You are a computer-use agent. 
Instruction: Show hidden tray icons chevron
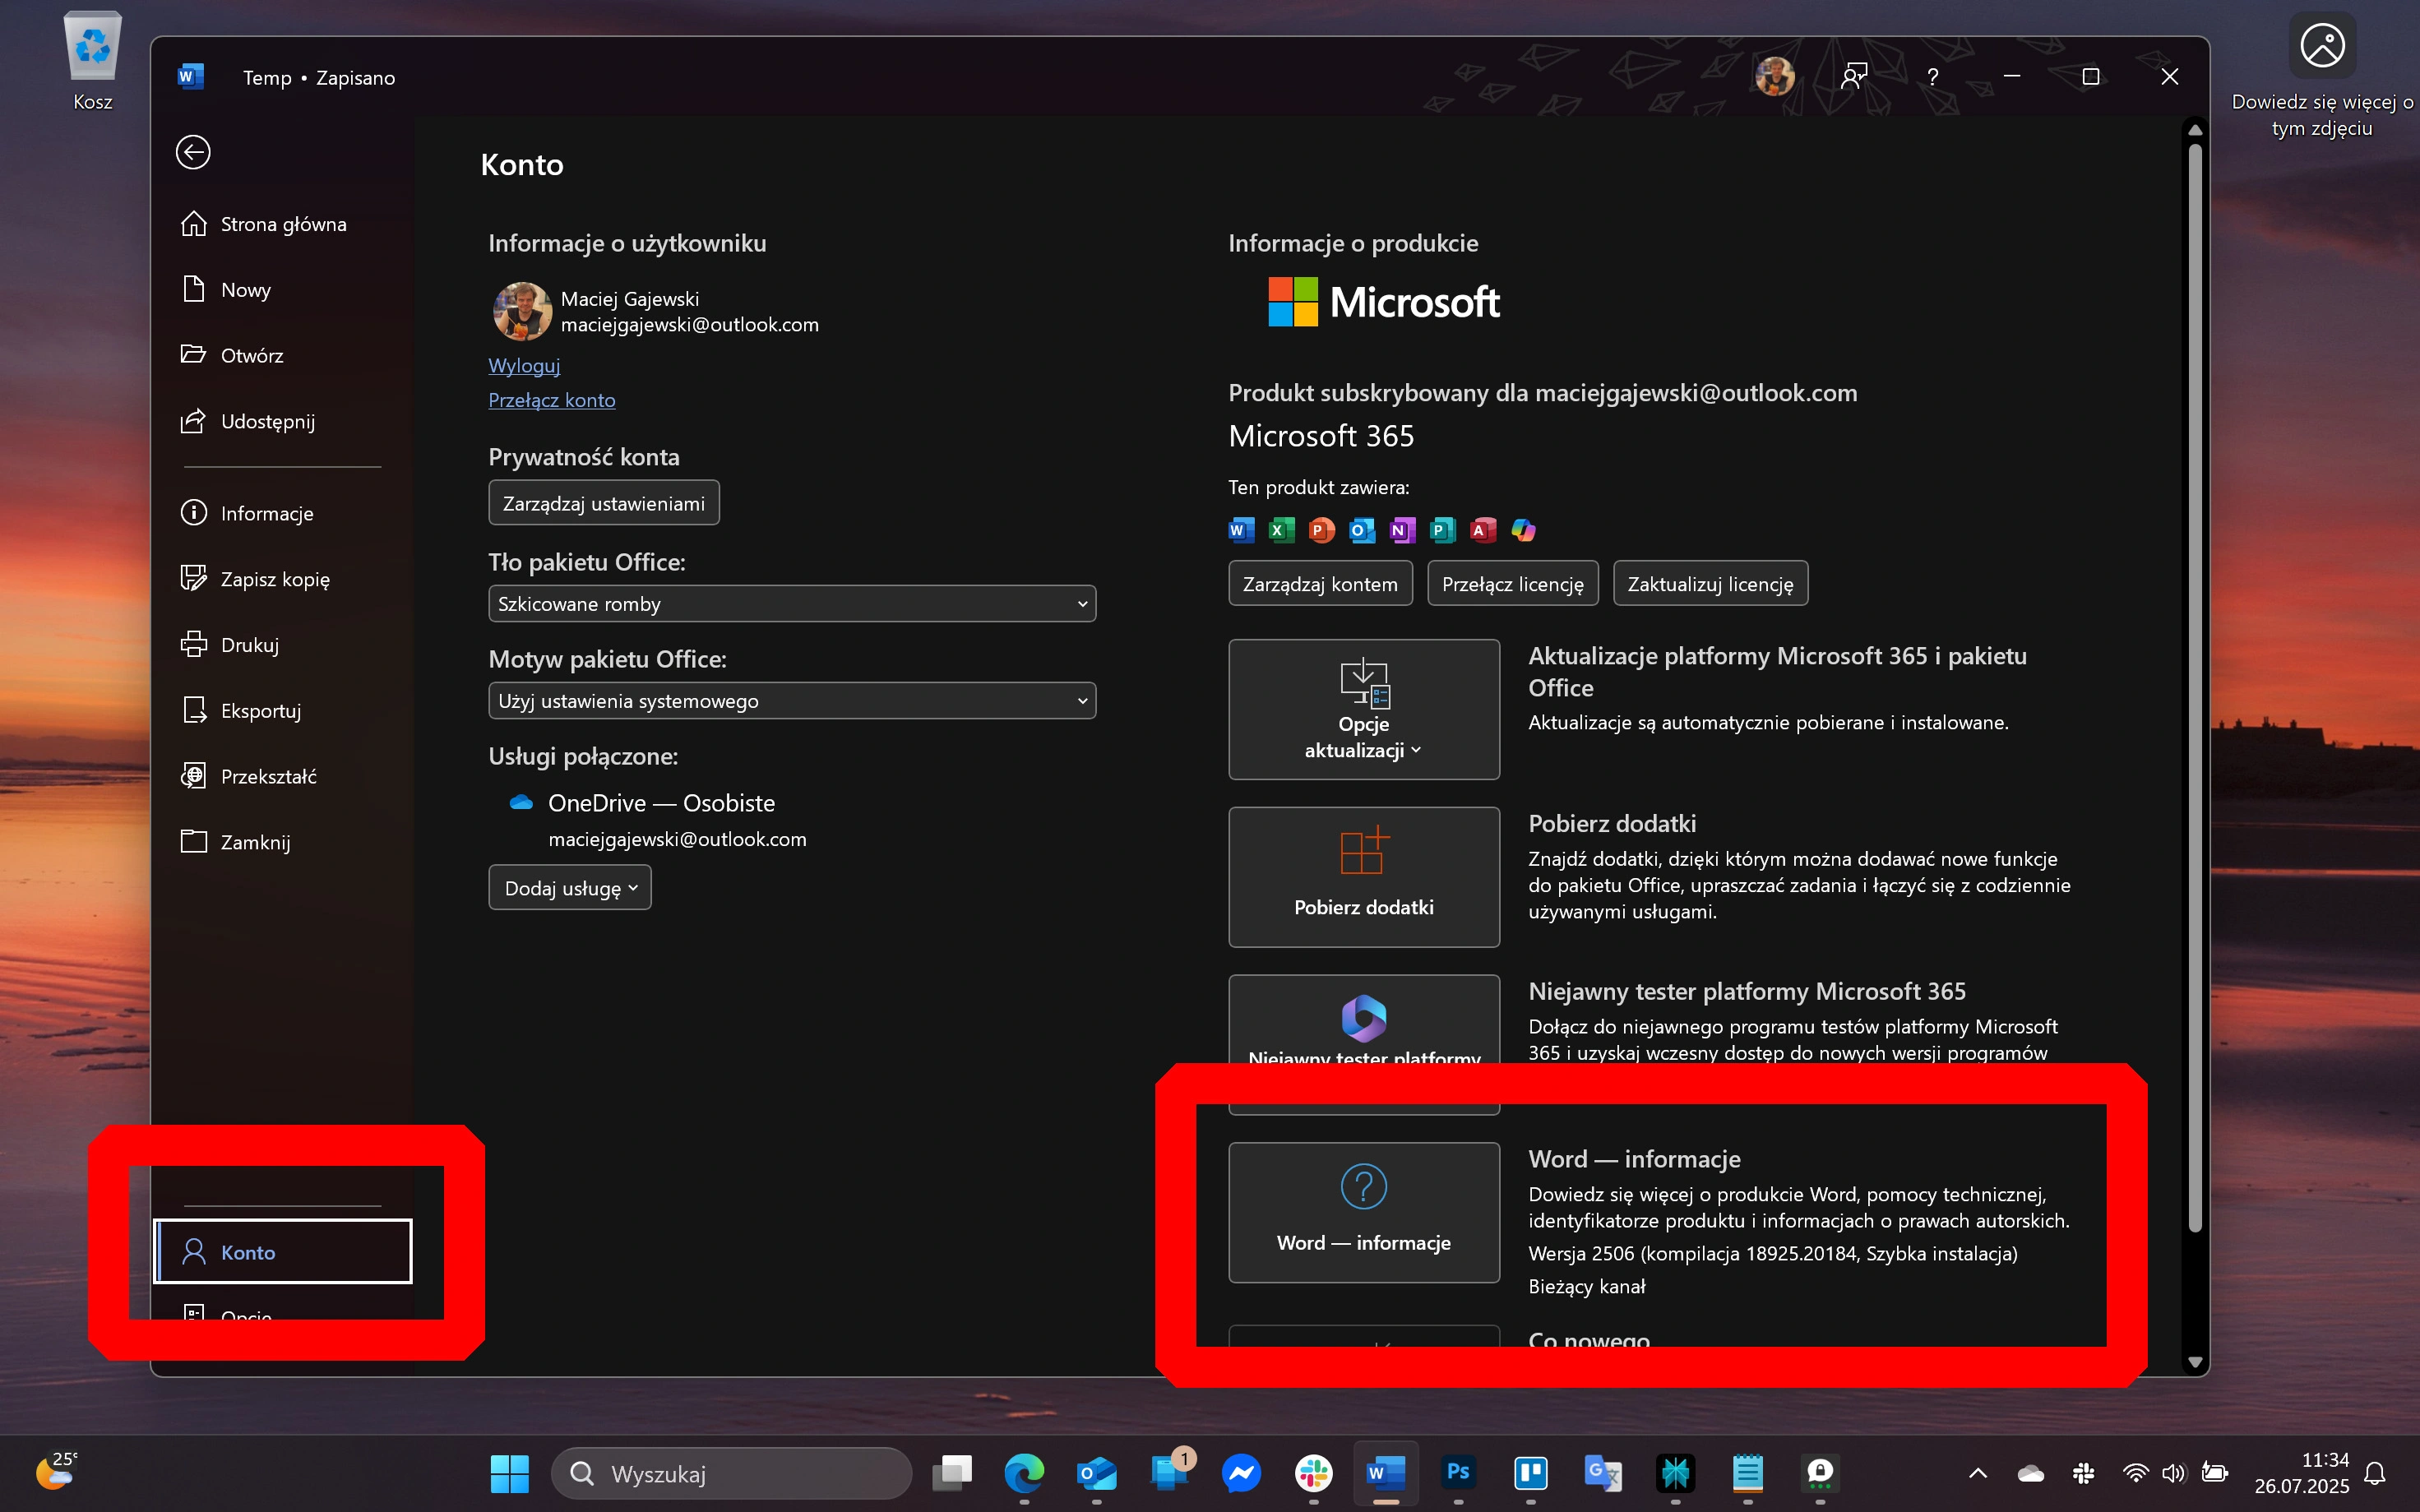1977,1473
